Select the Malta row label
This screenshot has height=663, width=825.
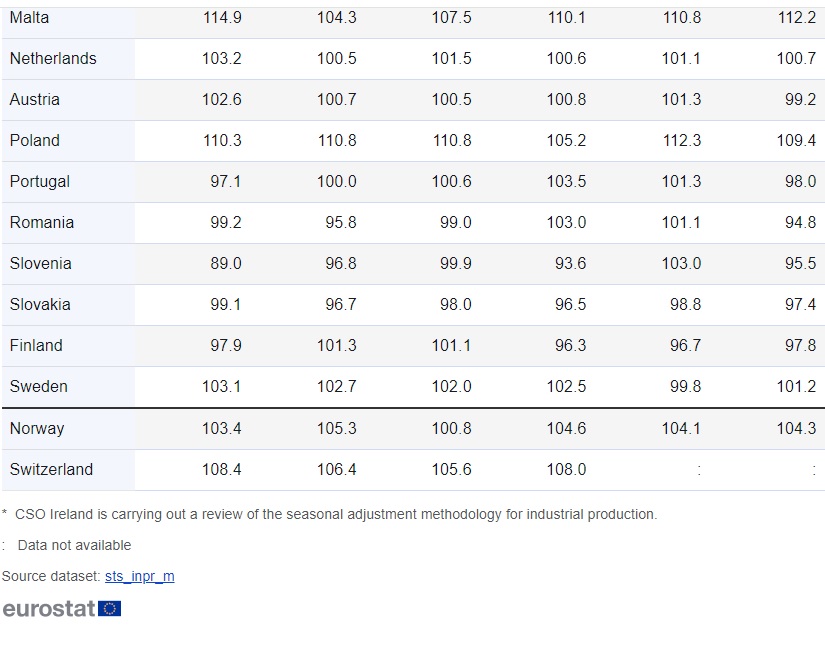pos(29,18)
